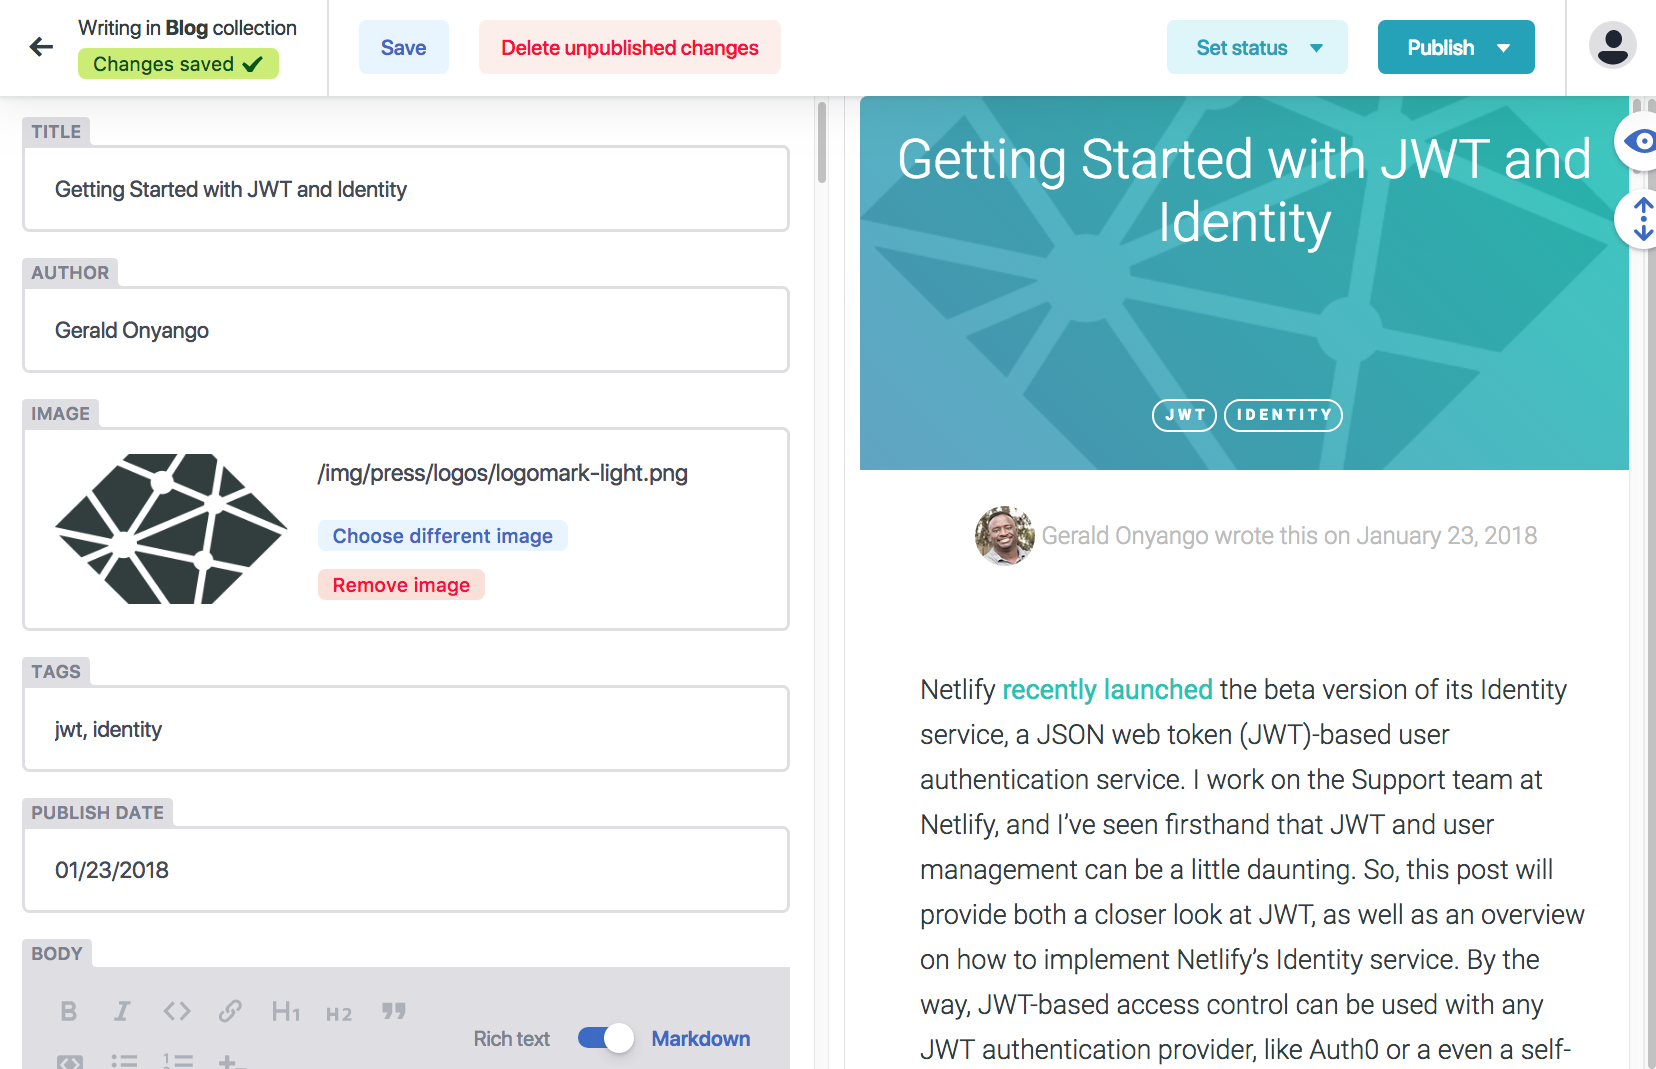
Task: Add component with plus icon
Action: [x=231, y=1062]
